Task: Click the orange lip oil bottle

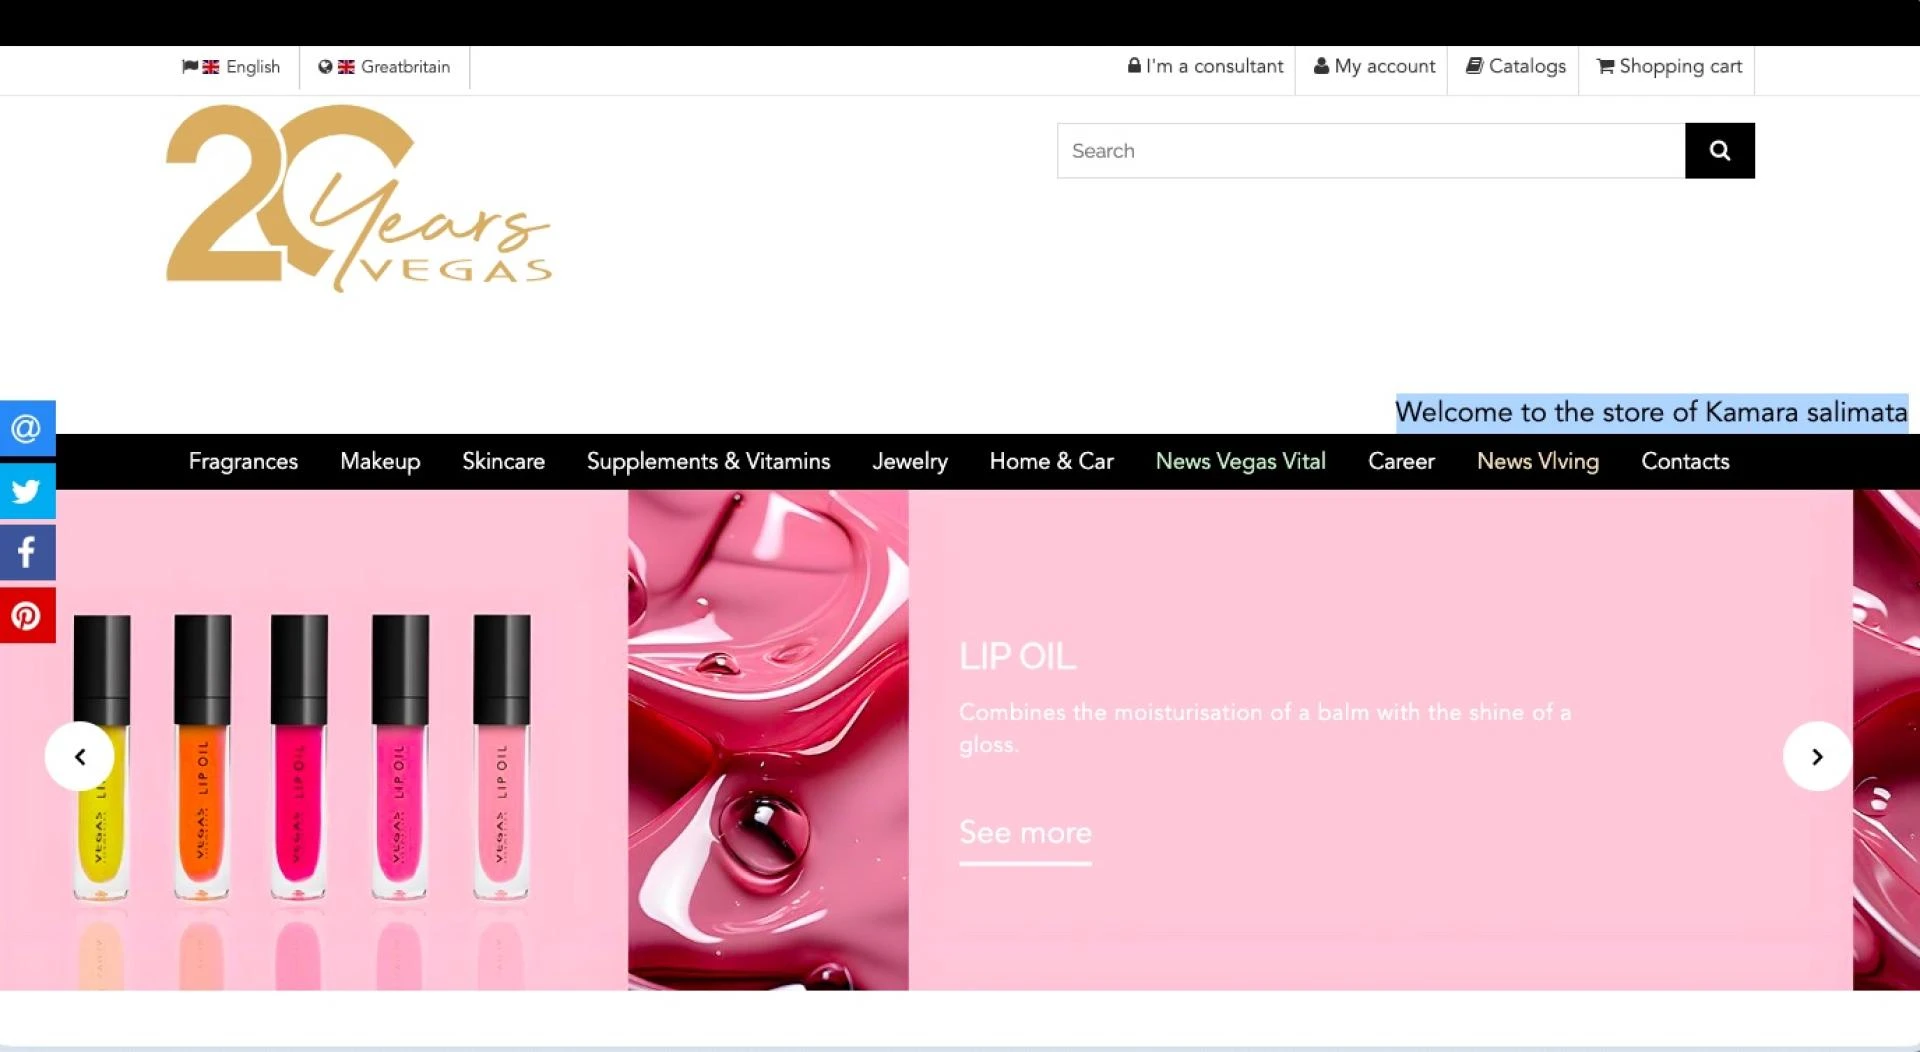Action: [202, 757]
